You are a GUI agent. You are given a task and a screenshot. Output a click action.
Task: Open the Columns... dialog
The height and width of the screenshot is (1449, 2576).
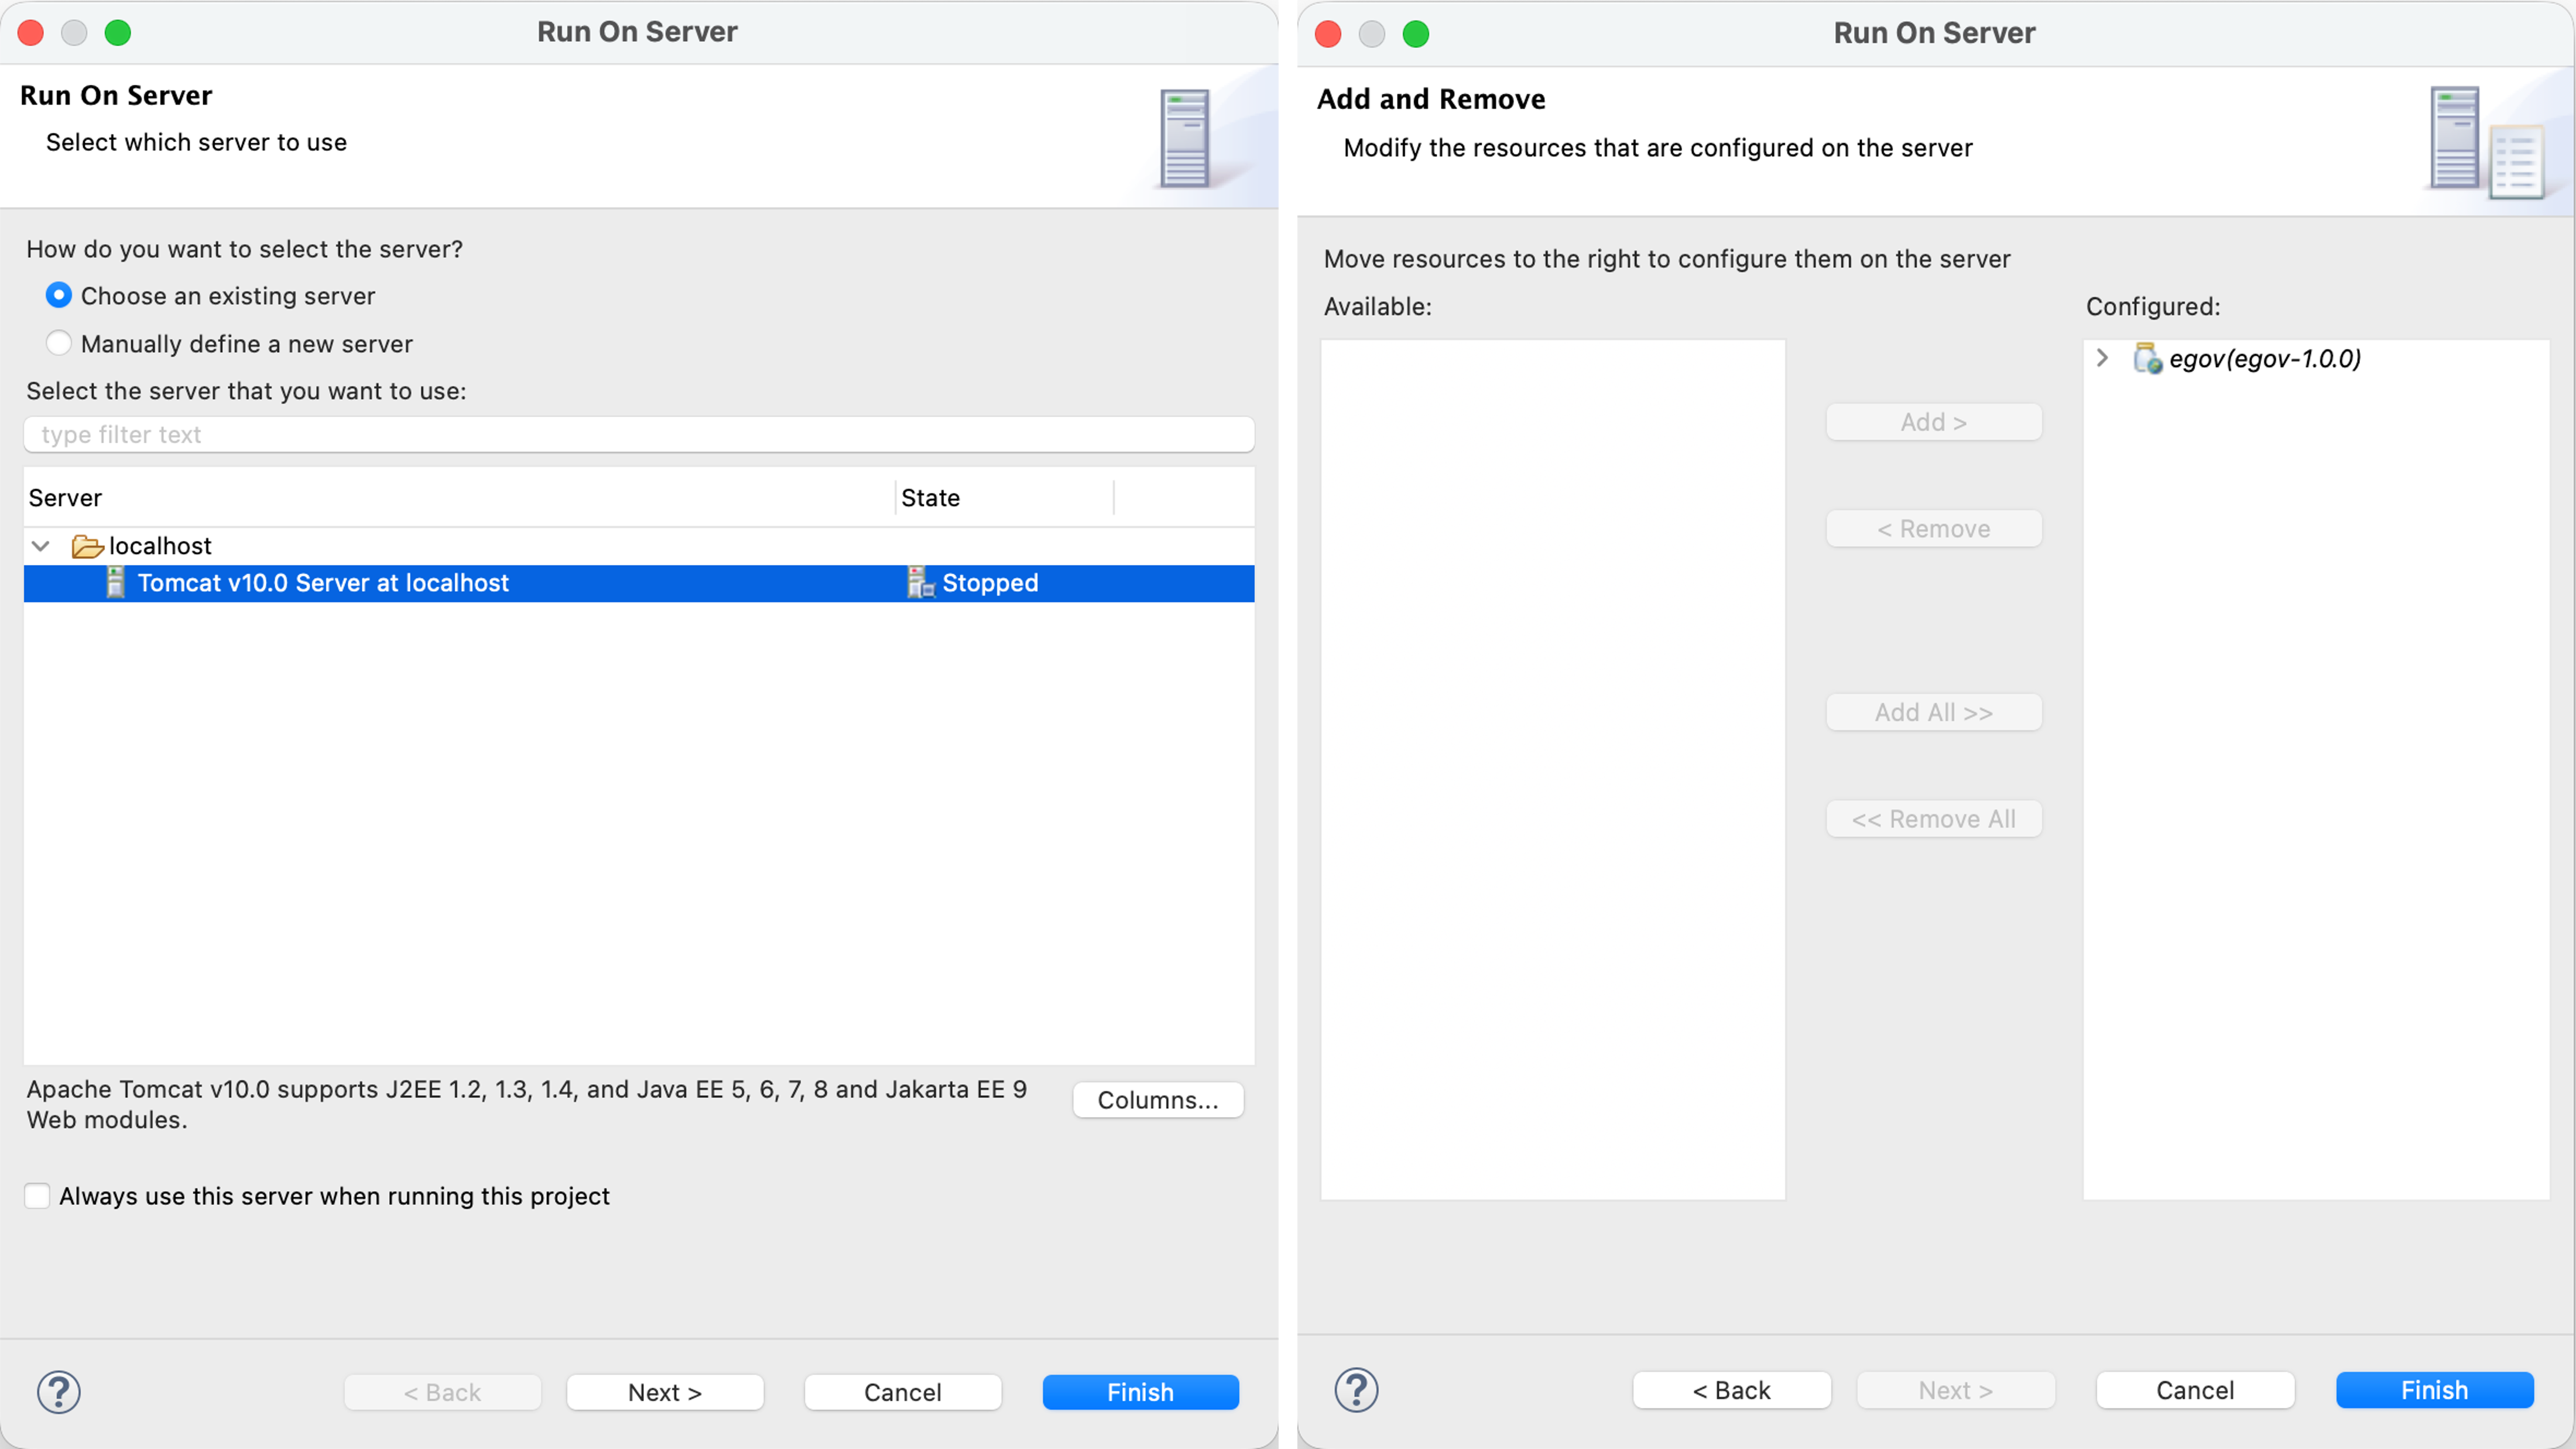(1157, 1100)
